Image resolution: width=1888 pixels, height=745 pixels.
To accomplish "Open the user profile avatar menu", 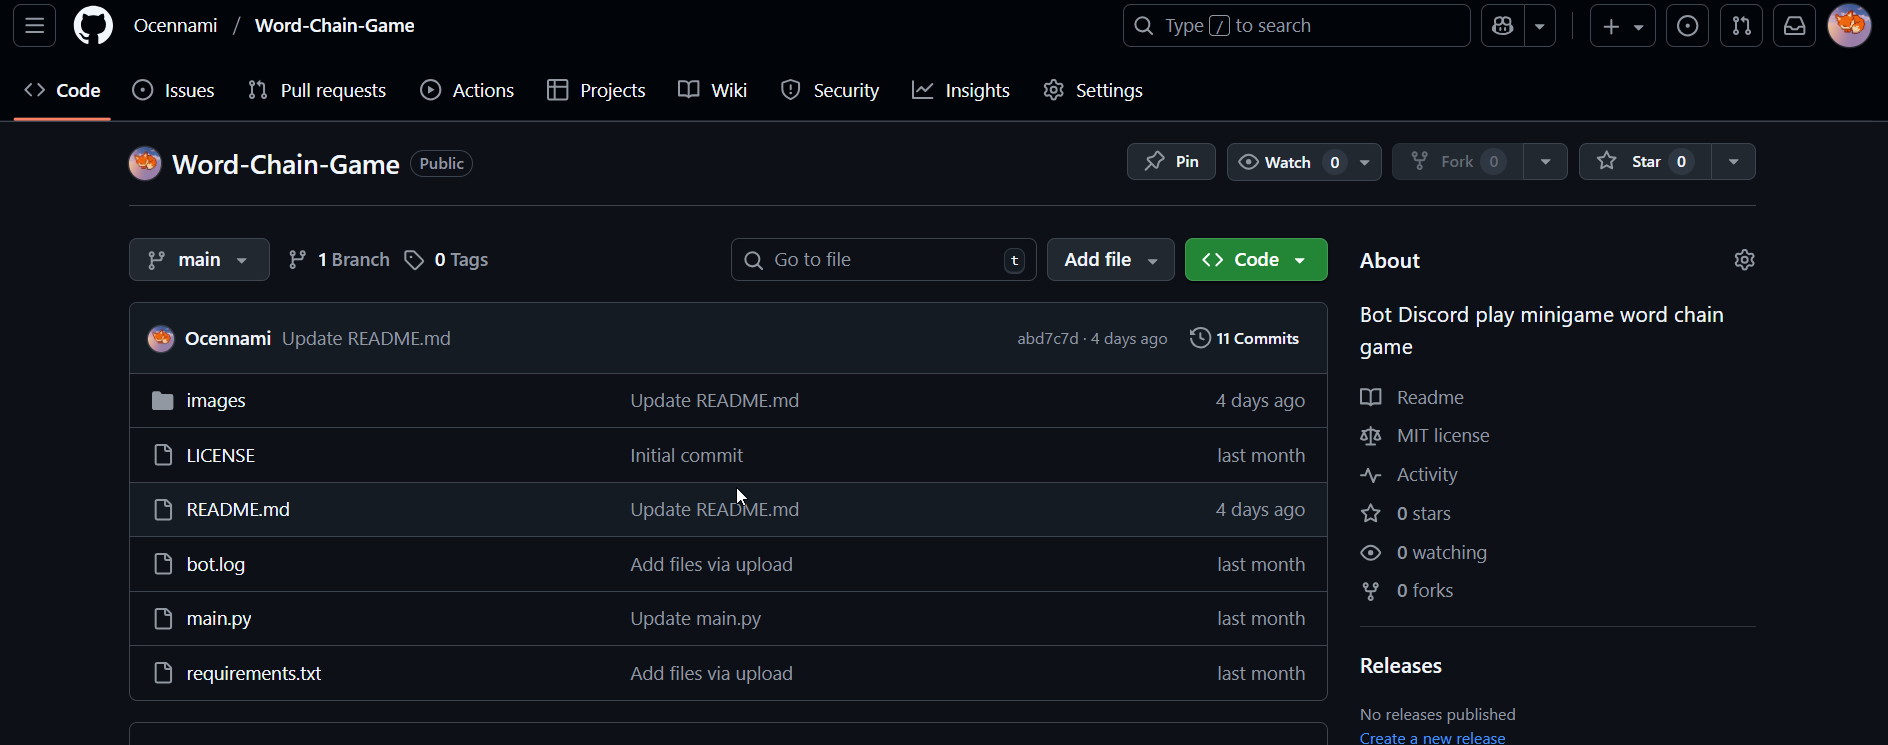I will (1849, 26).
